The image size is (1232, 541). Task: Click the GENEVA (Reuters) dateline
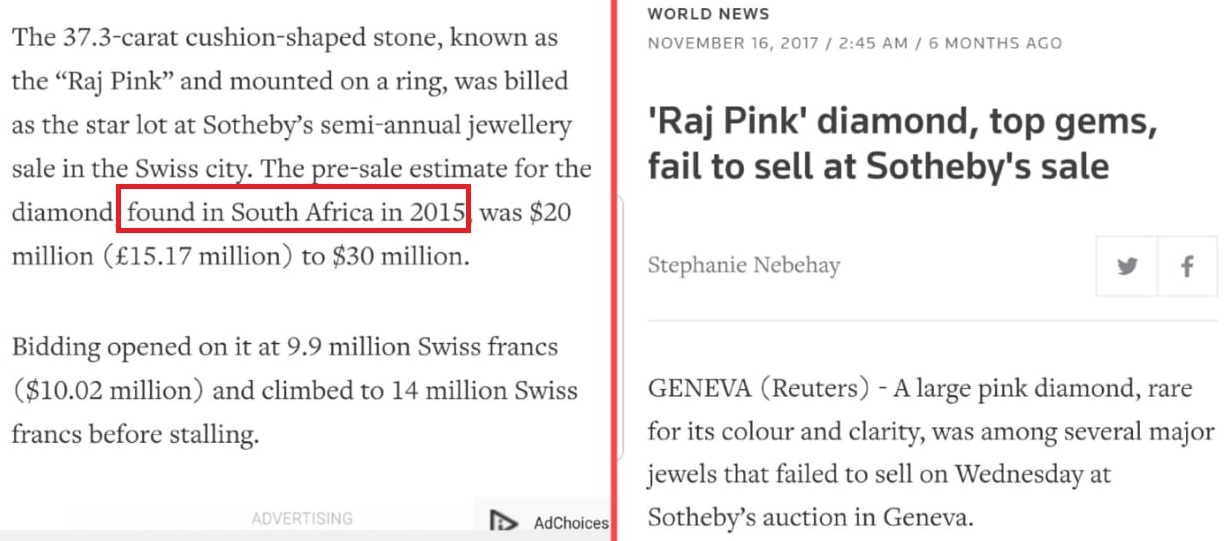(x=759, y=389)
